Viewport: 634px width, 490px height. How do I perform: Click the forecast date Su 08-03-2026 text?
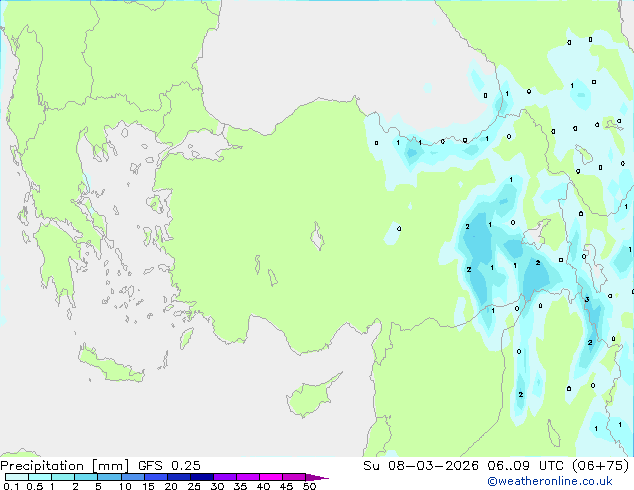tap(421, 466)
